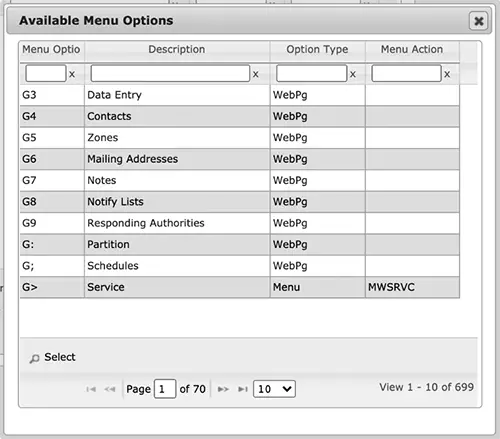This screenshot has height=439, width=500.
Task: Select the Data Entry row description
Action: pyautogui.click(x=177, y=95)
